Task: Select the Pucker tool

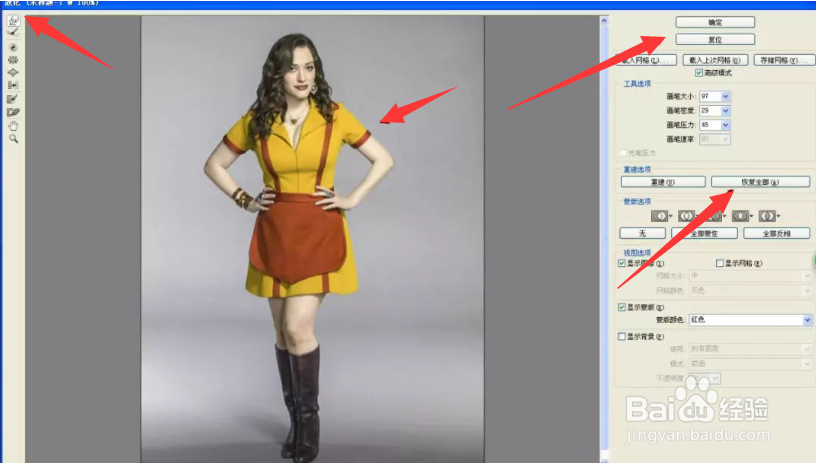Action: tap(14, 60)
